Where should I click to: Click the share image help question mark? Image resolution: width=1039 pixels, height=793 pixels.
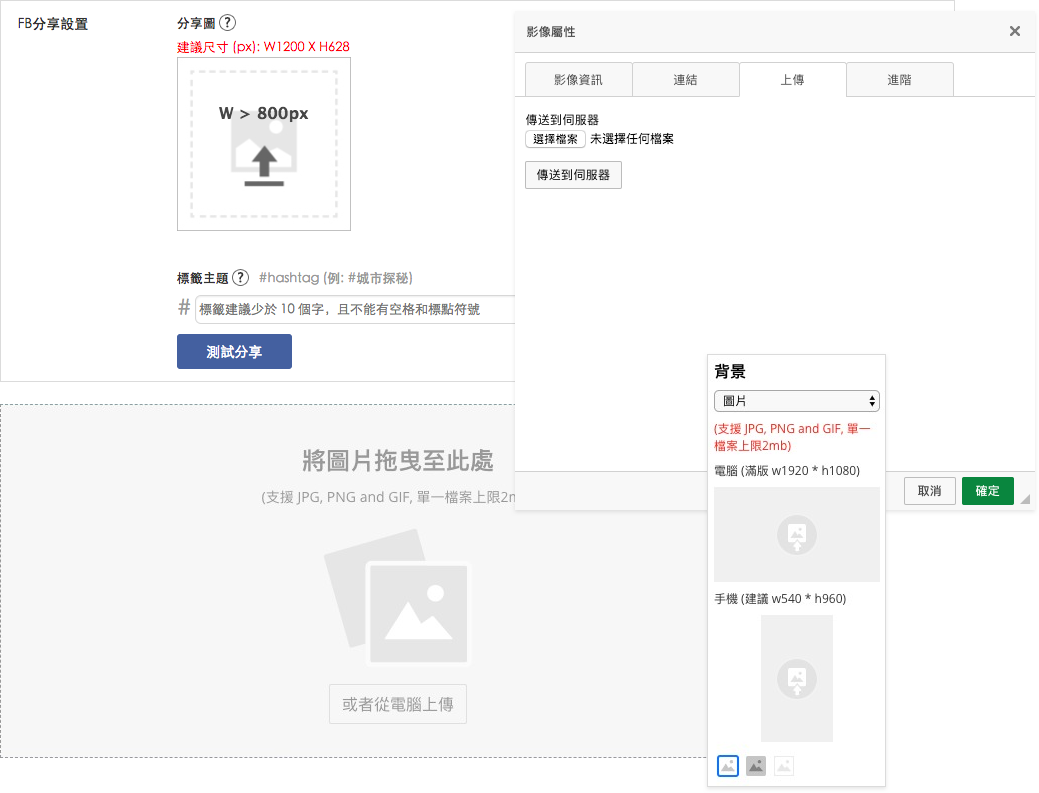click(227, 23)
